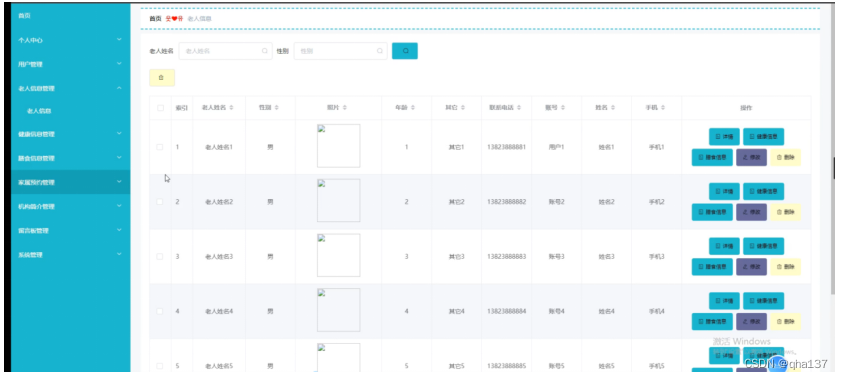Sort table by 老人姓名 column arrows
The width and height of the screenshot is (843, 379).
231,108
